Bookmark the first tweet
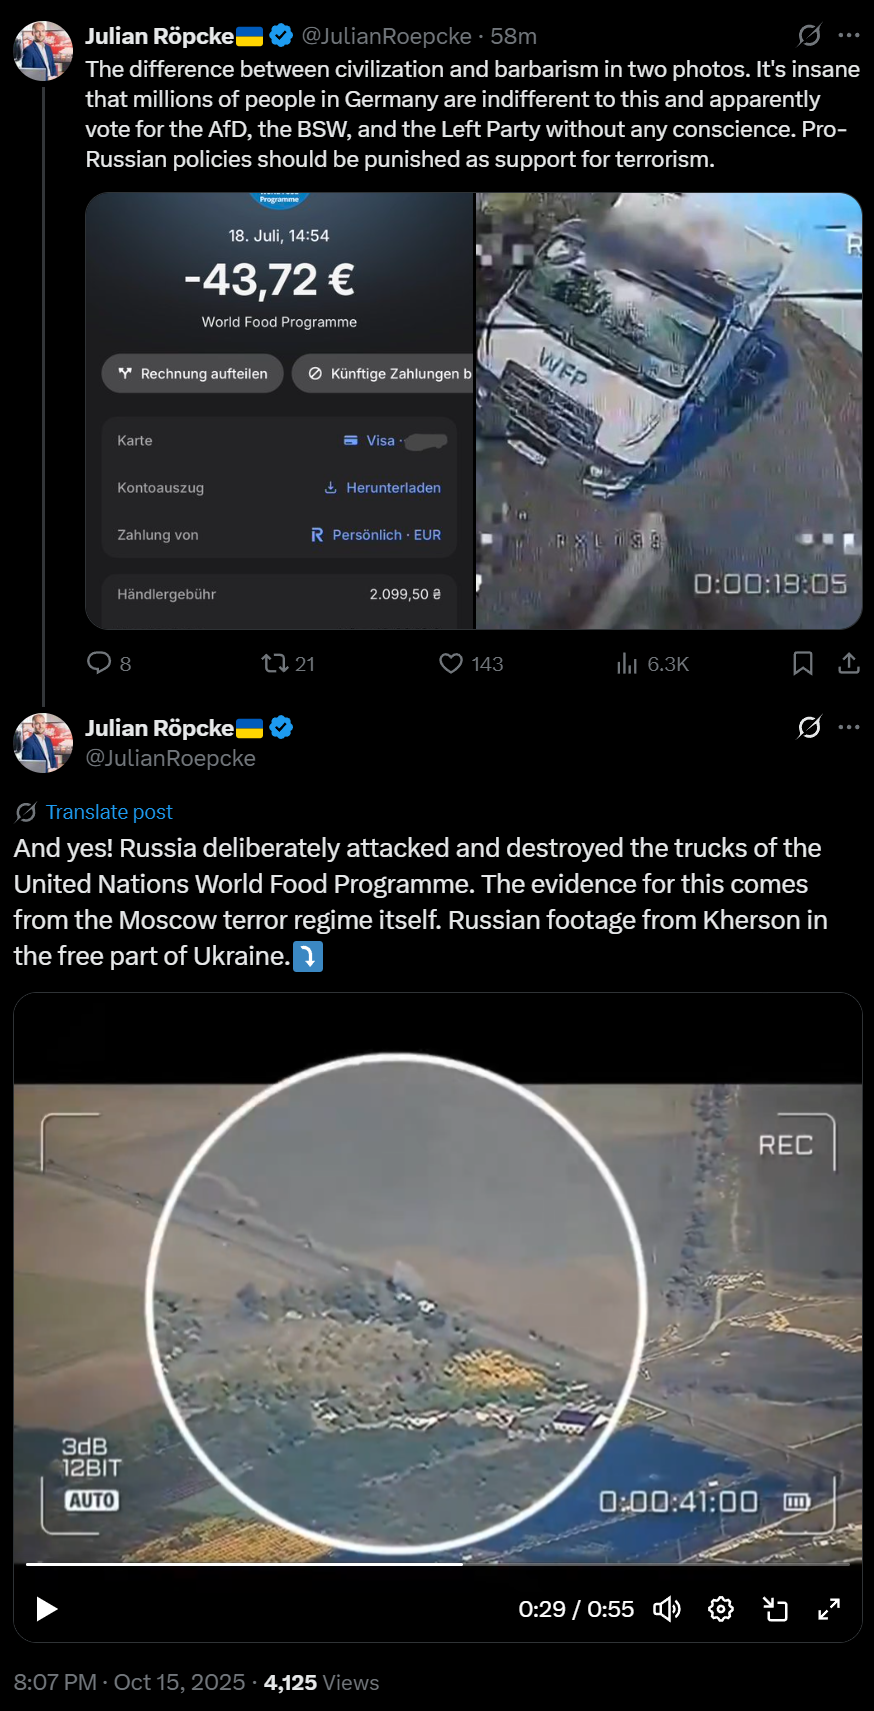The image size is (874, 1711). [802, 663]
